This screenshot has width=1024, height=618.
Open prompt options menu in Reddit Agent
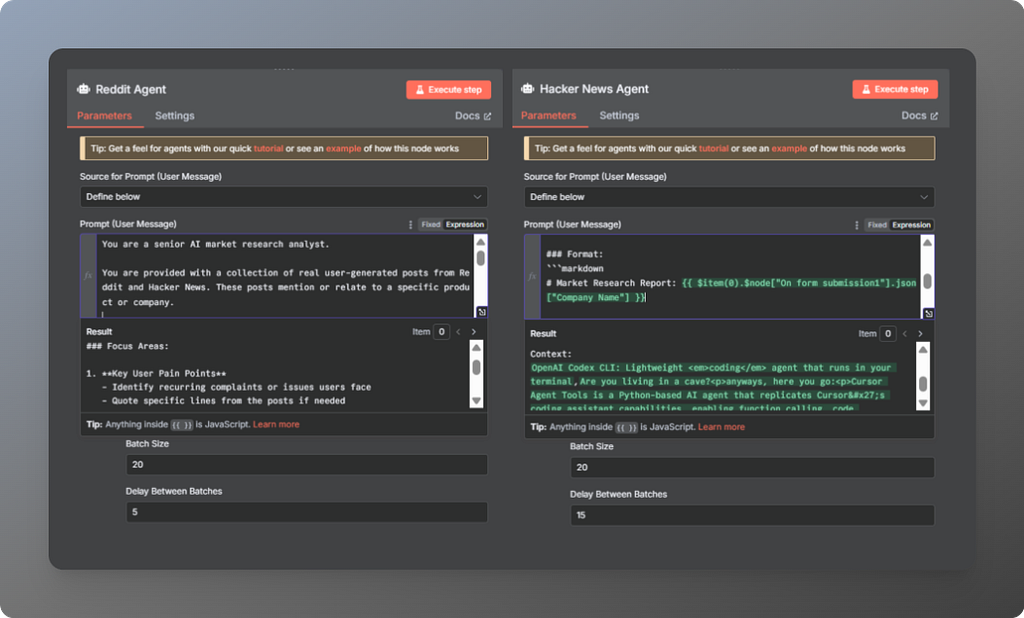coord(410,225)
